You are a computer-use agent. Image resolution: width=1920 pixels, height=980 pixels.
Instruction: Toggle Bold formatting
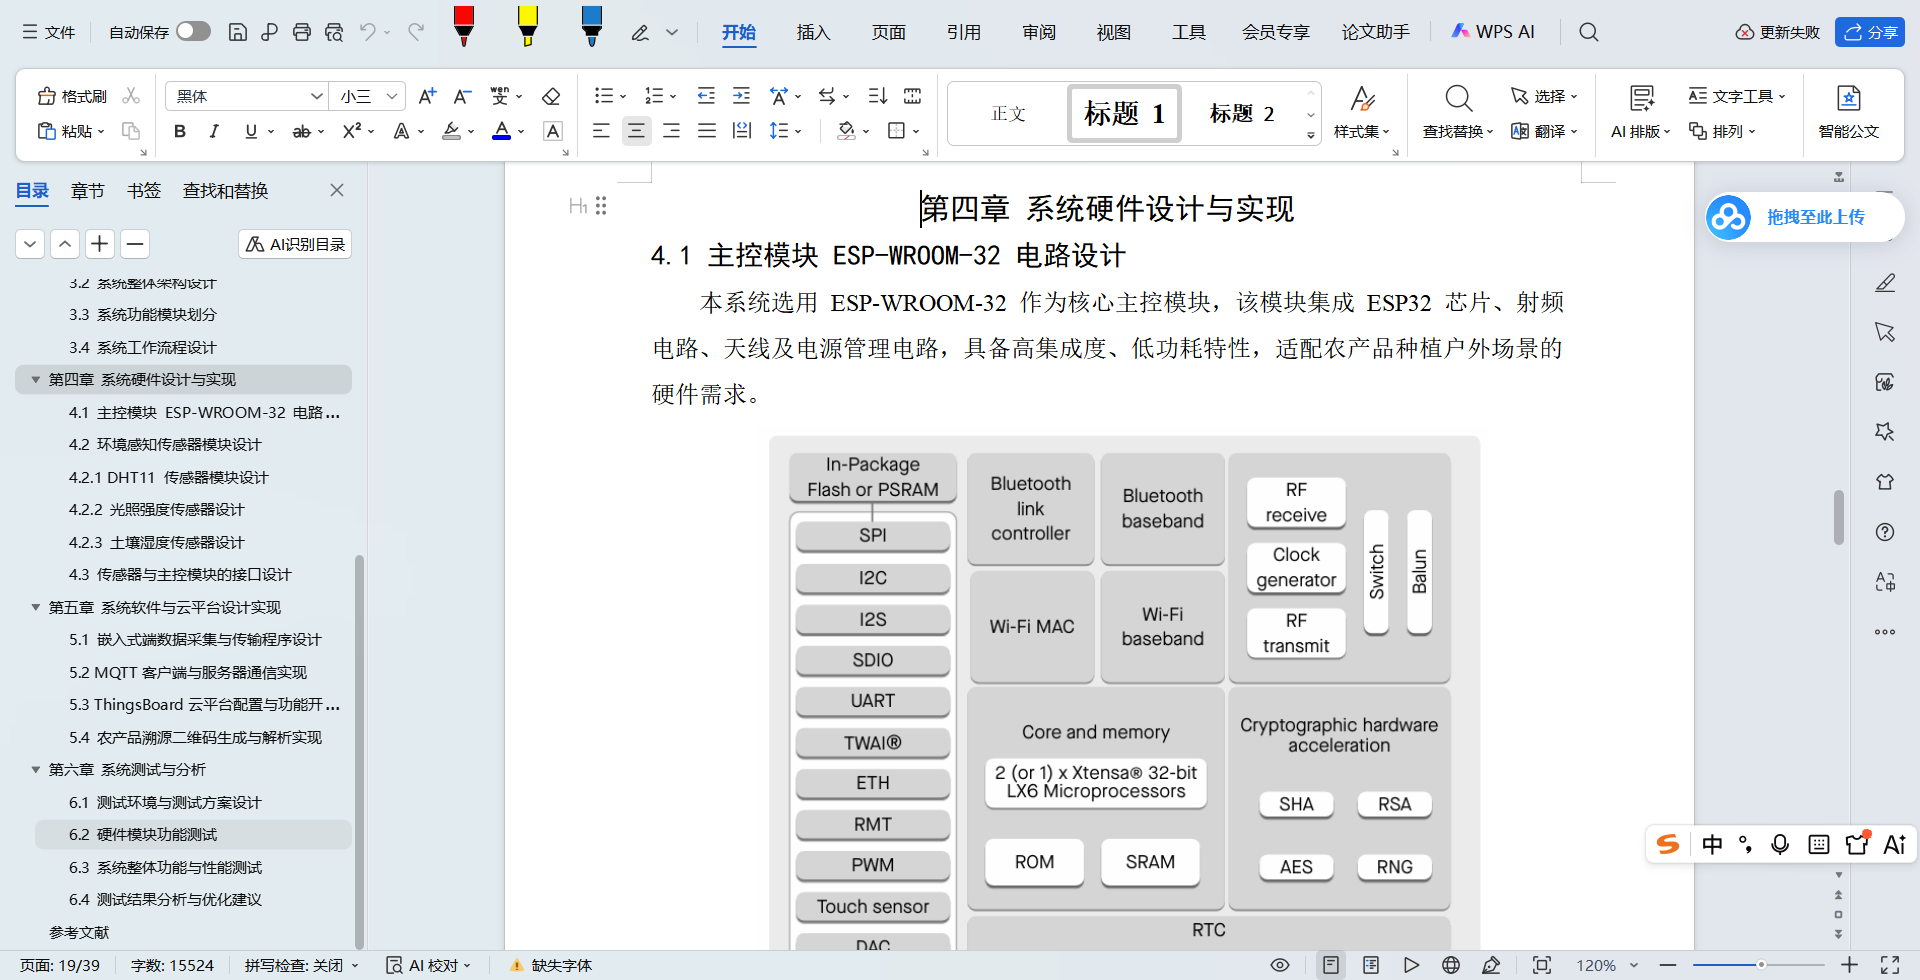(x=180, y=131)
